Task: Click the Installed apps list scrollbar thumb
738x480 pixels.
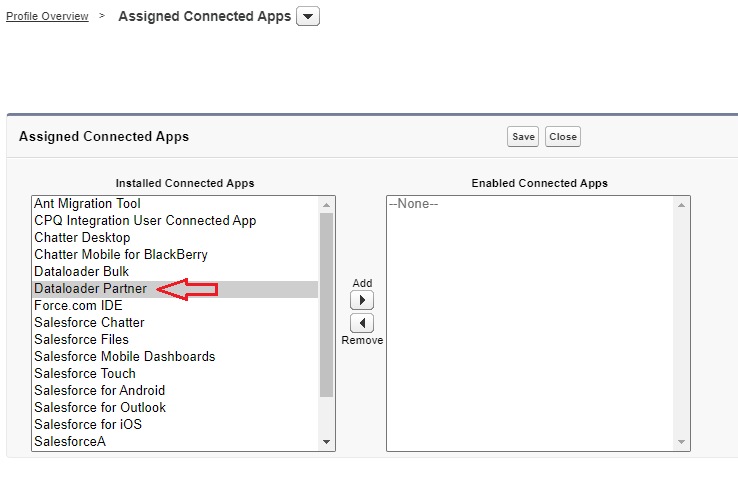Action: point(326,305)
